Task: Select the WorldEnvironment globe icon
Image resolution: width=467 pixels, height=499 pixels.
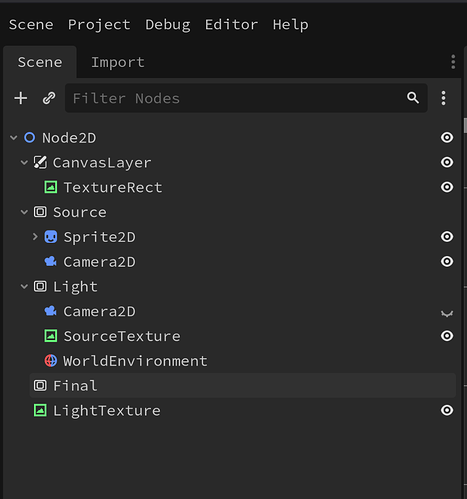Action: coord(51,361)
